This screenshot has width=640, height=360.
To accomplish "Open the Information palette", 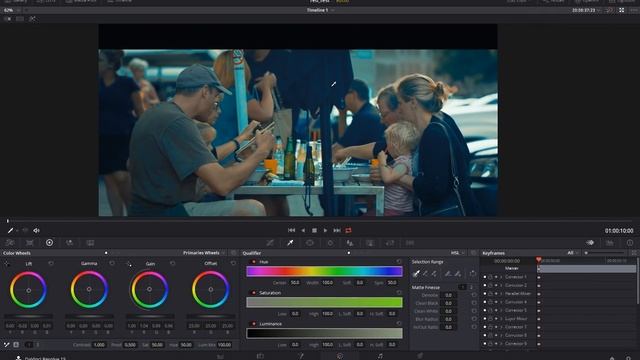I will point(630,243).
